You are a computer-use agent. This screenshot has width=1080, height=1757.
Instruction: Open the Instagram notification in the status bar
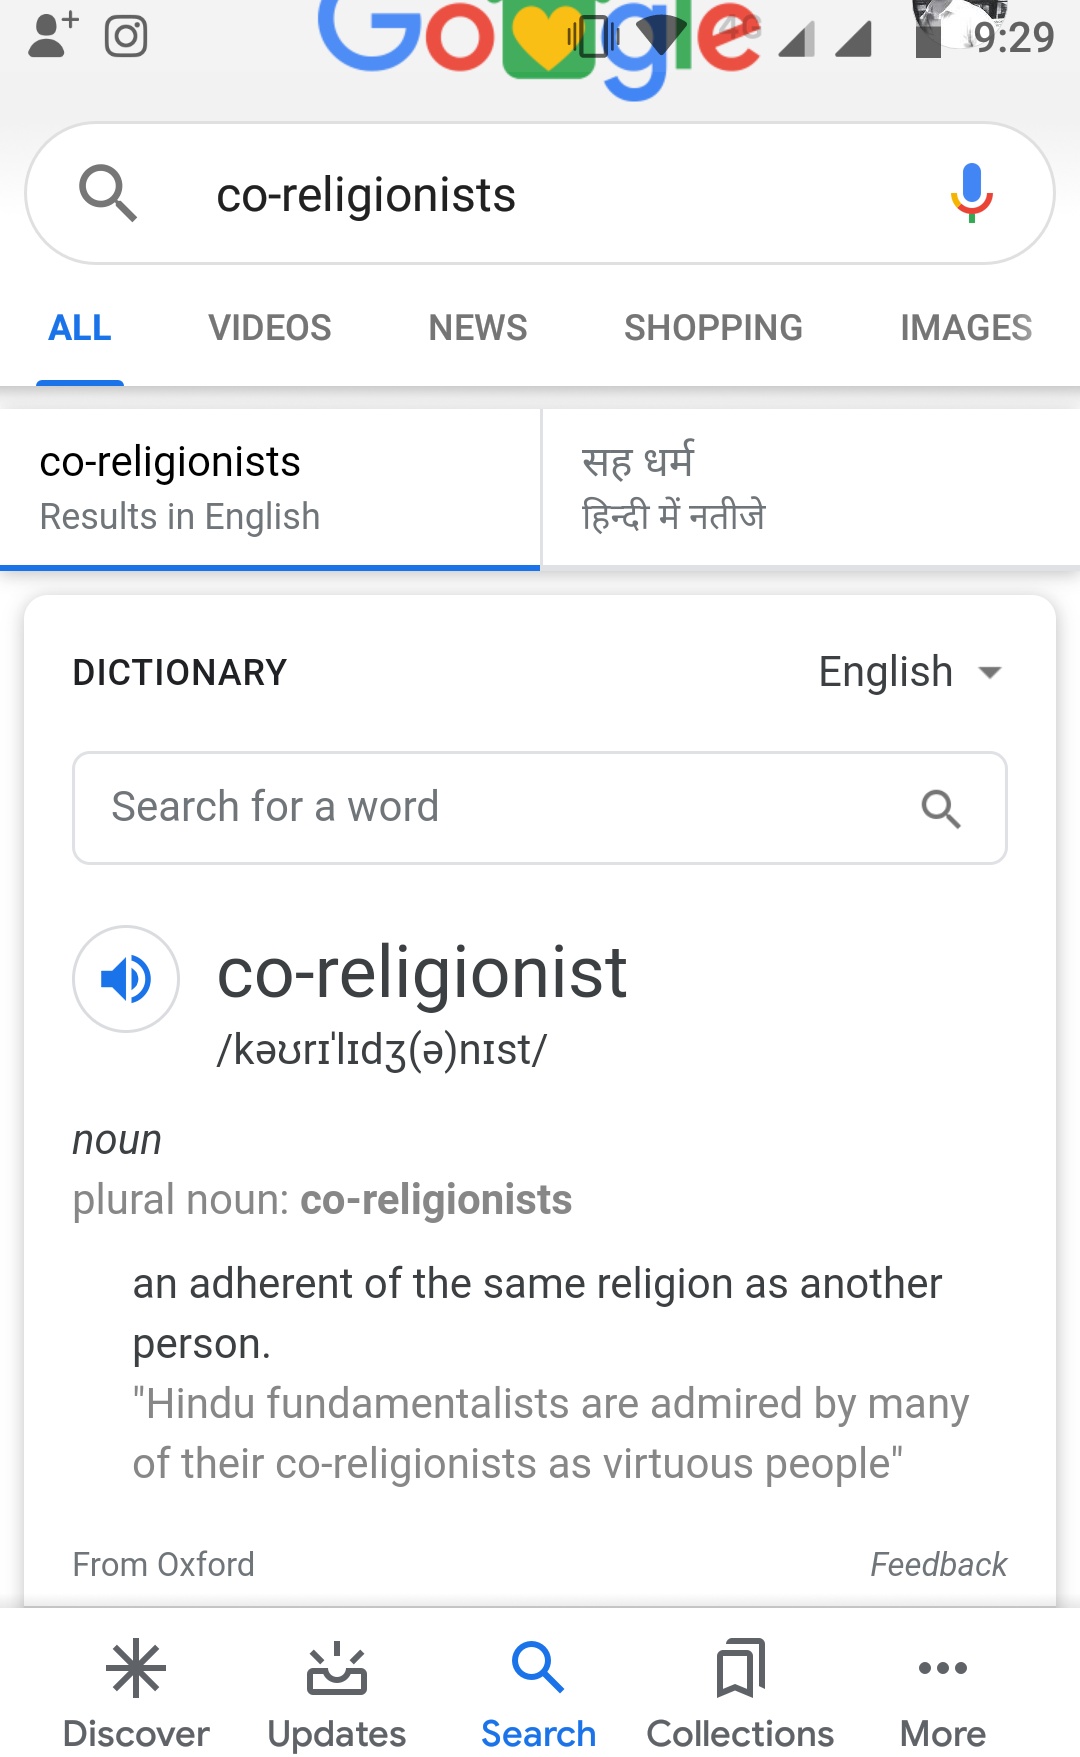(x=126, y=37)
